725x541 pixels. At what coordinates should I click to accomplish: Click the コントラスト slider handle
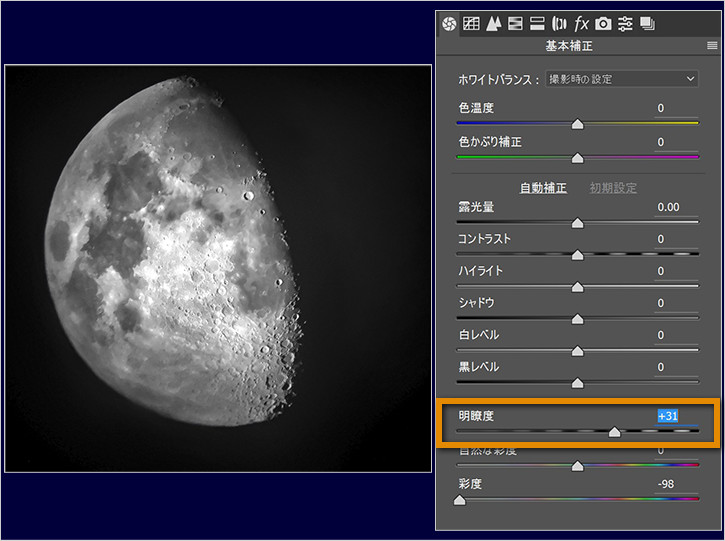[578, 255]
